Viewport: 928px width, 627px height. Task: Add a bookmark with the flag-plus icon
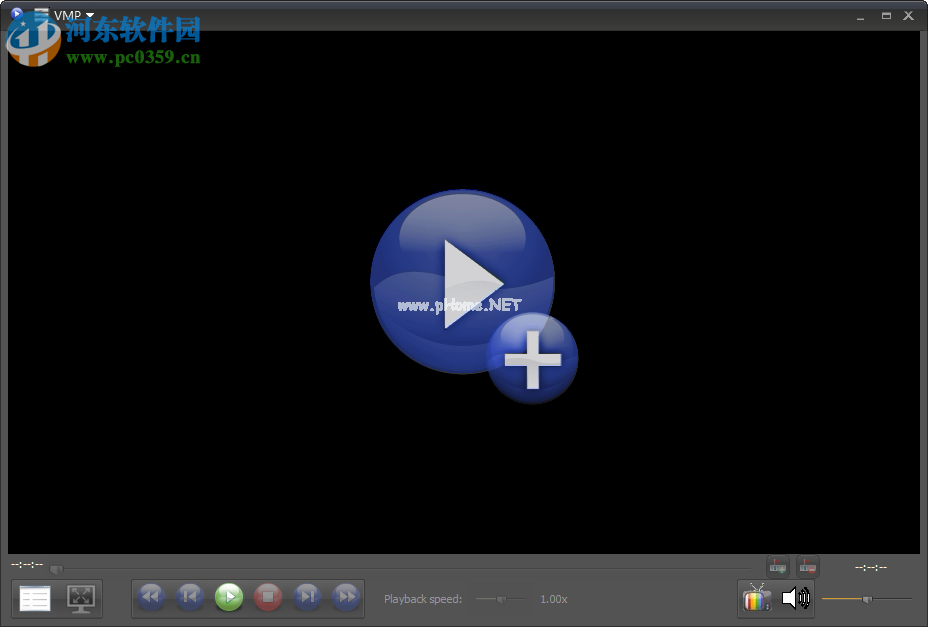click(x=778, y=566)
